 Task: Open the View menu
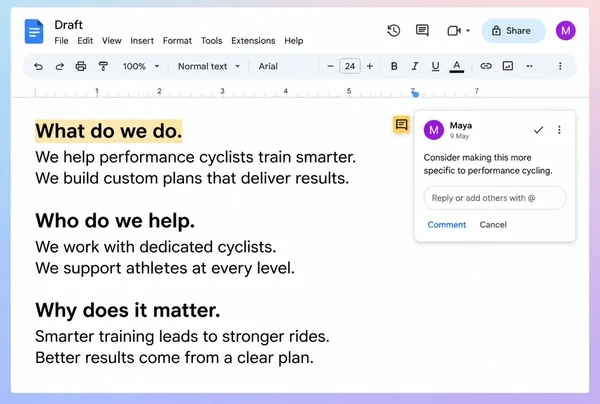click(x=111, y=41)
